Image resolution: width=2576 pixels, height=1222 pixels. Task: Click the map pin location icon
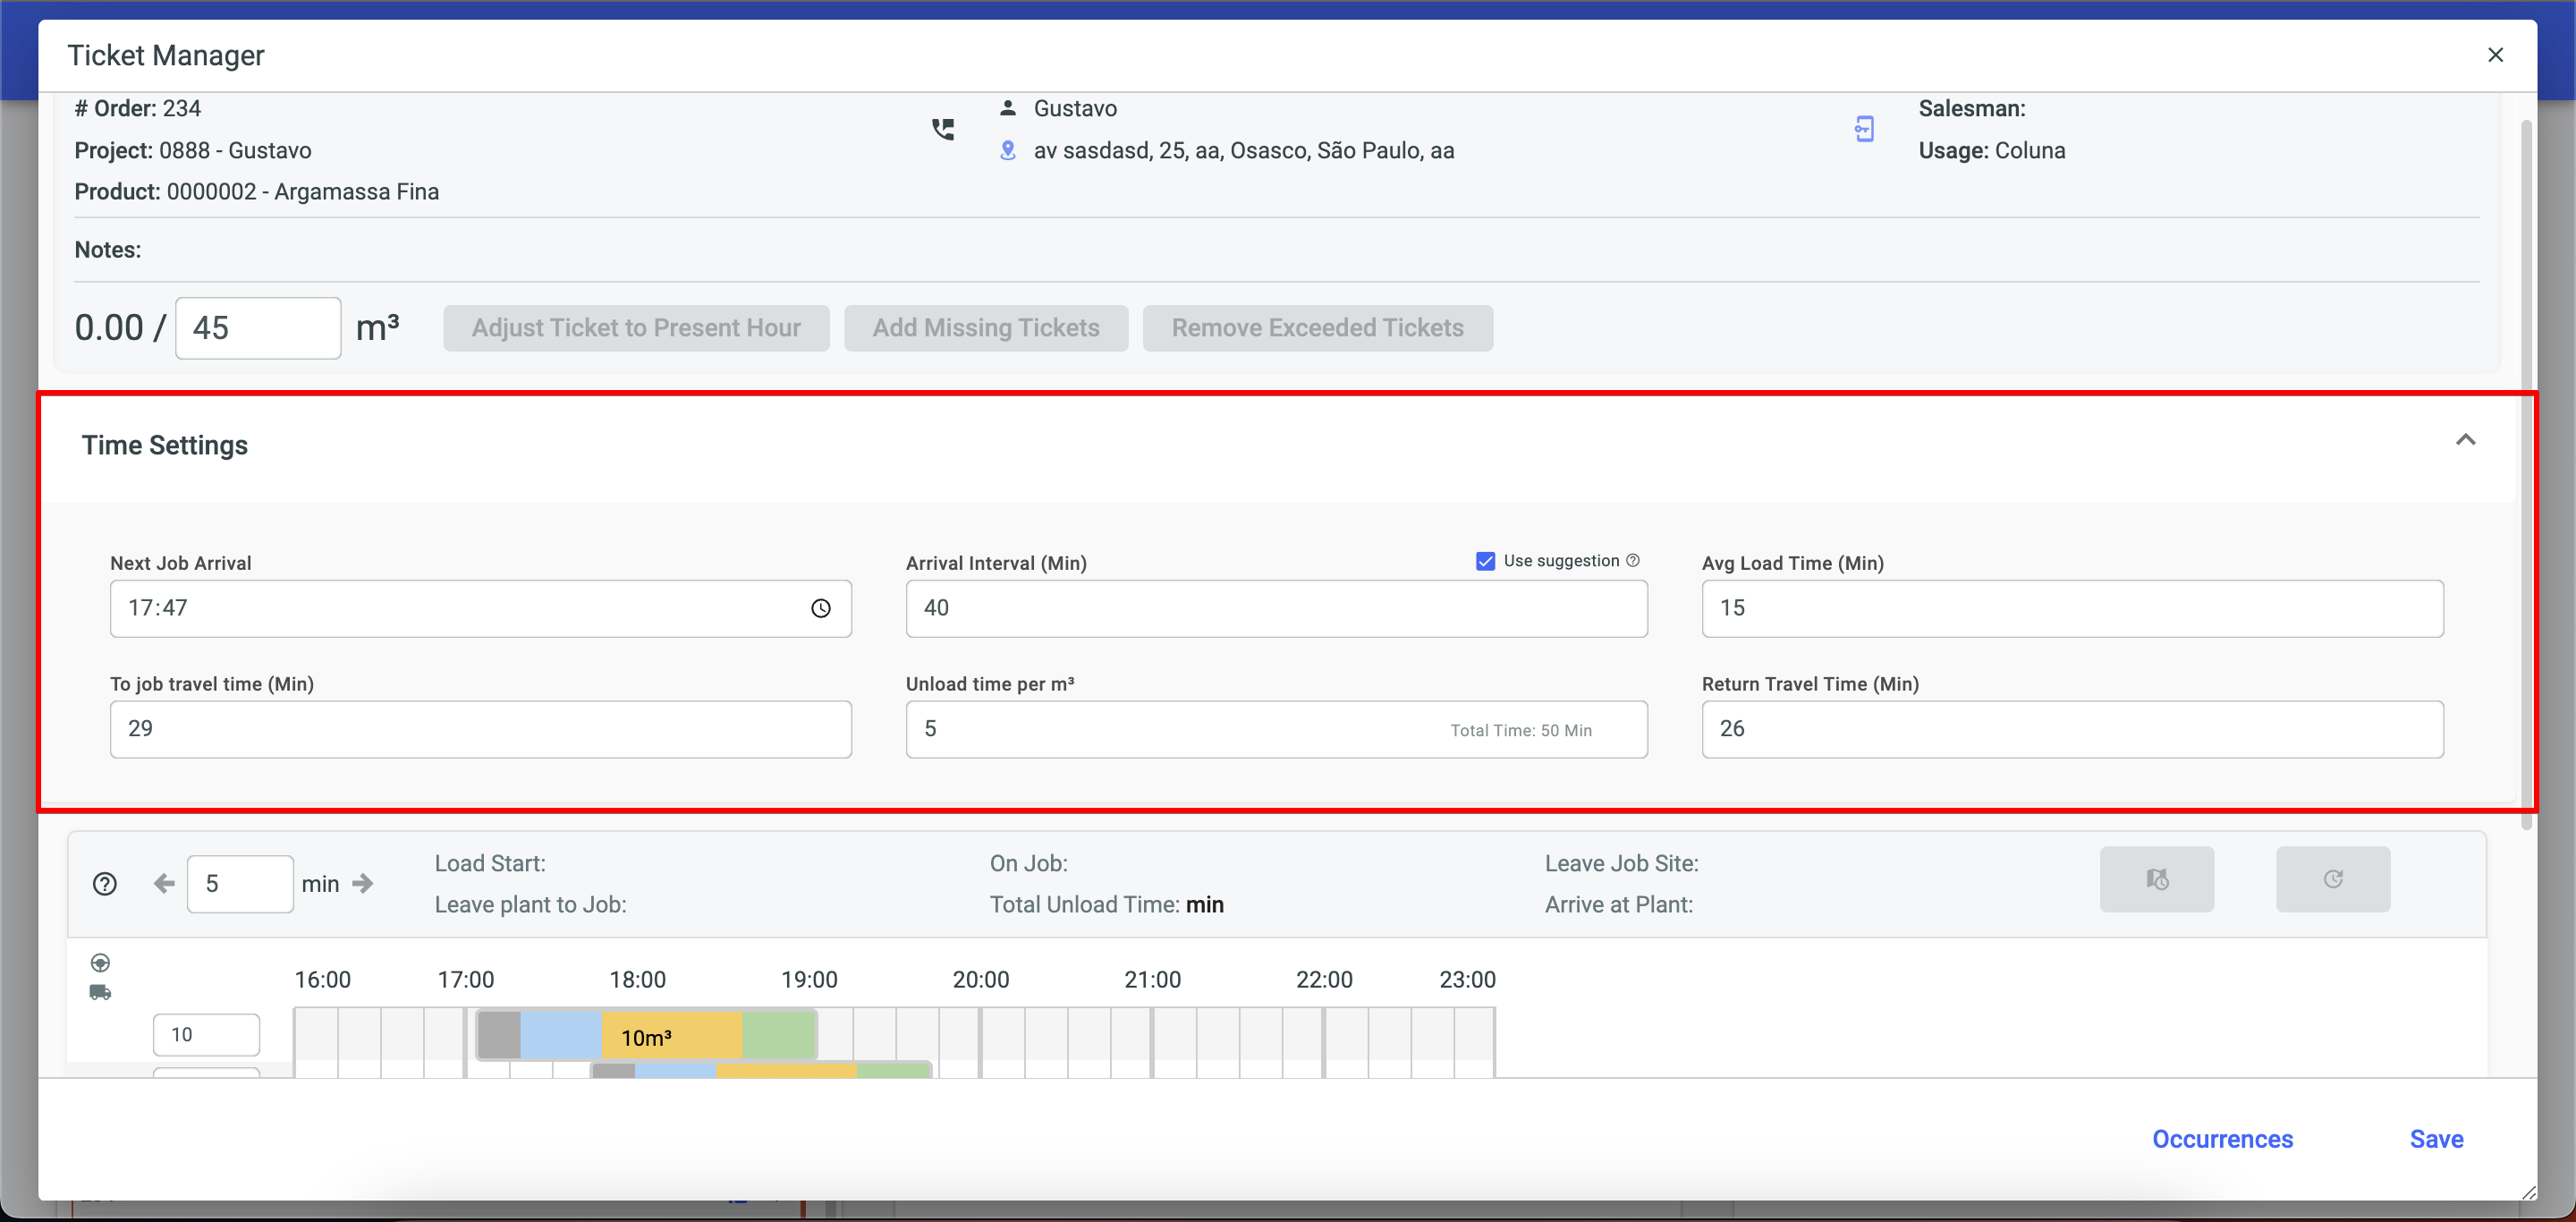[x=1008, y=150]
